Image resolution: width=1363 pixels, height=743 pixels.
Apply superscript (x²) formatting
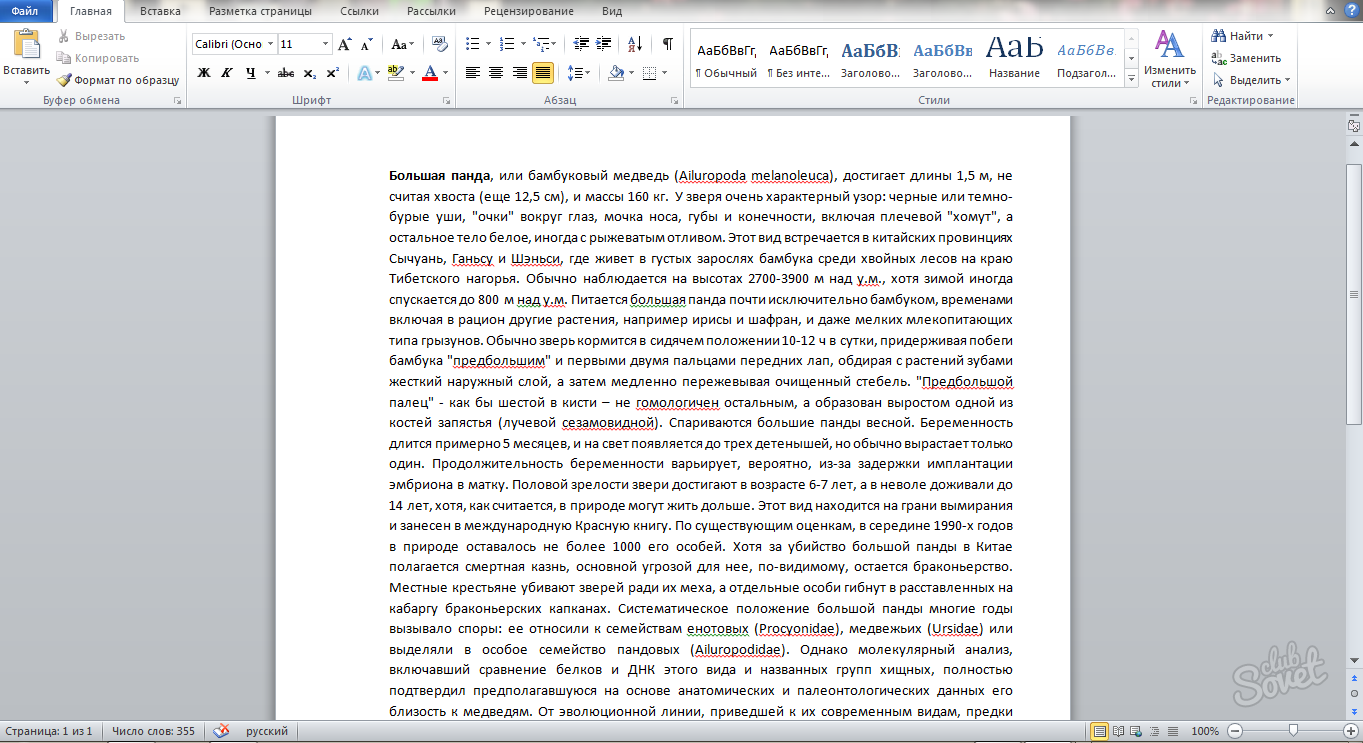(x=332, y=72)
